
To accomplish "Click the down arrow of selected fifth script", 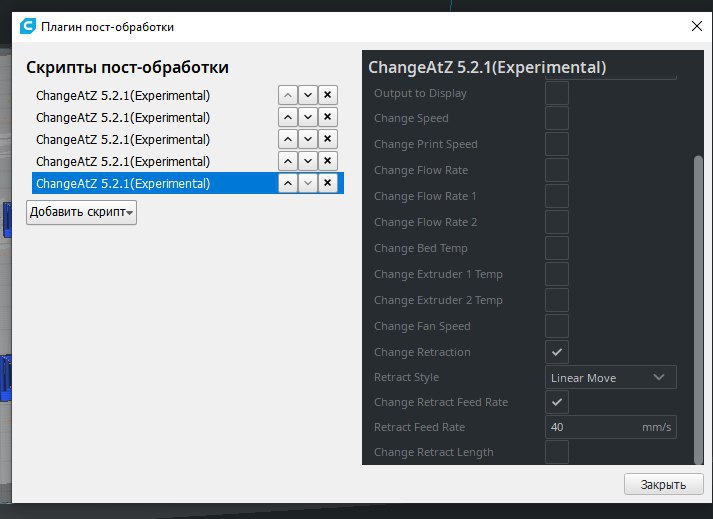I will click(308, 183).
